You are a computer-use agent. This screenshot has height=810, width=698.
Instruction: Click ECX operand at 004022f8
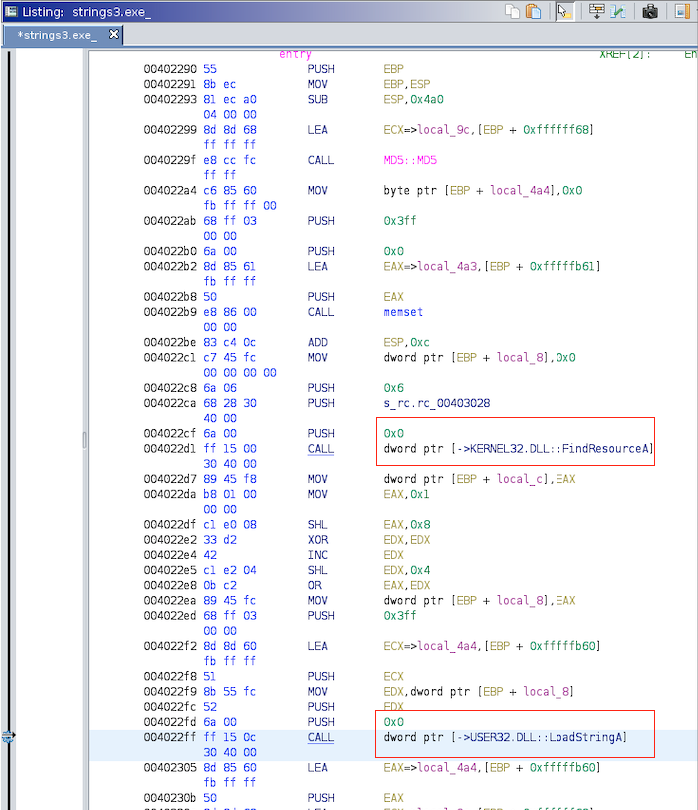(393, 676)
